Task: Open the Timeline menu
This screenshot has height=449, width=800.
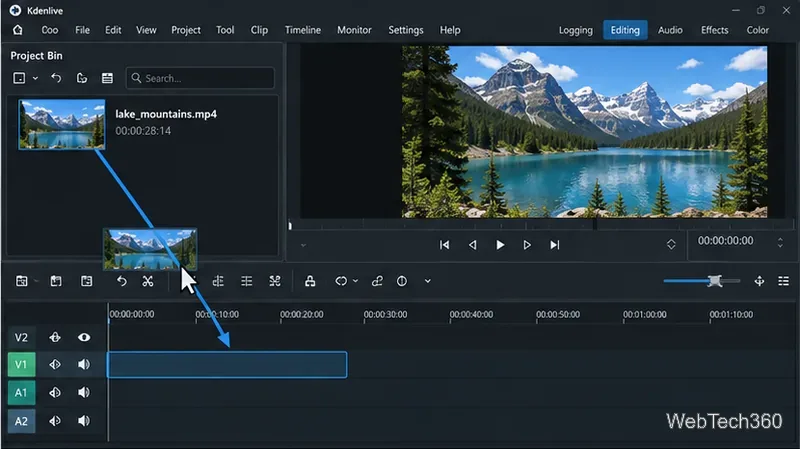Action: pos(303,30)
